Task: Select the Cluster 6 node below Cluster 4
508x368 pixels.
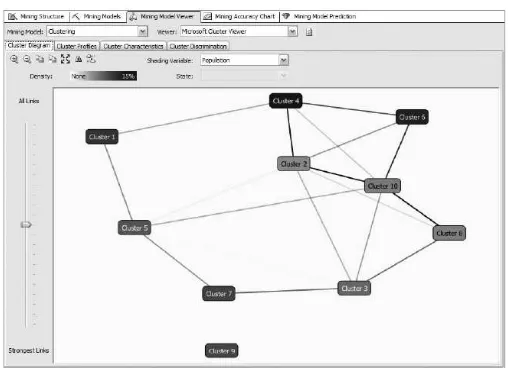Action: click(x=412, y=117)
